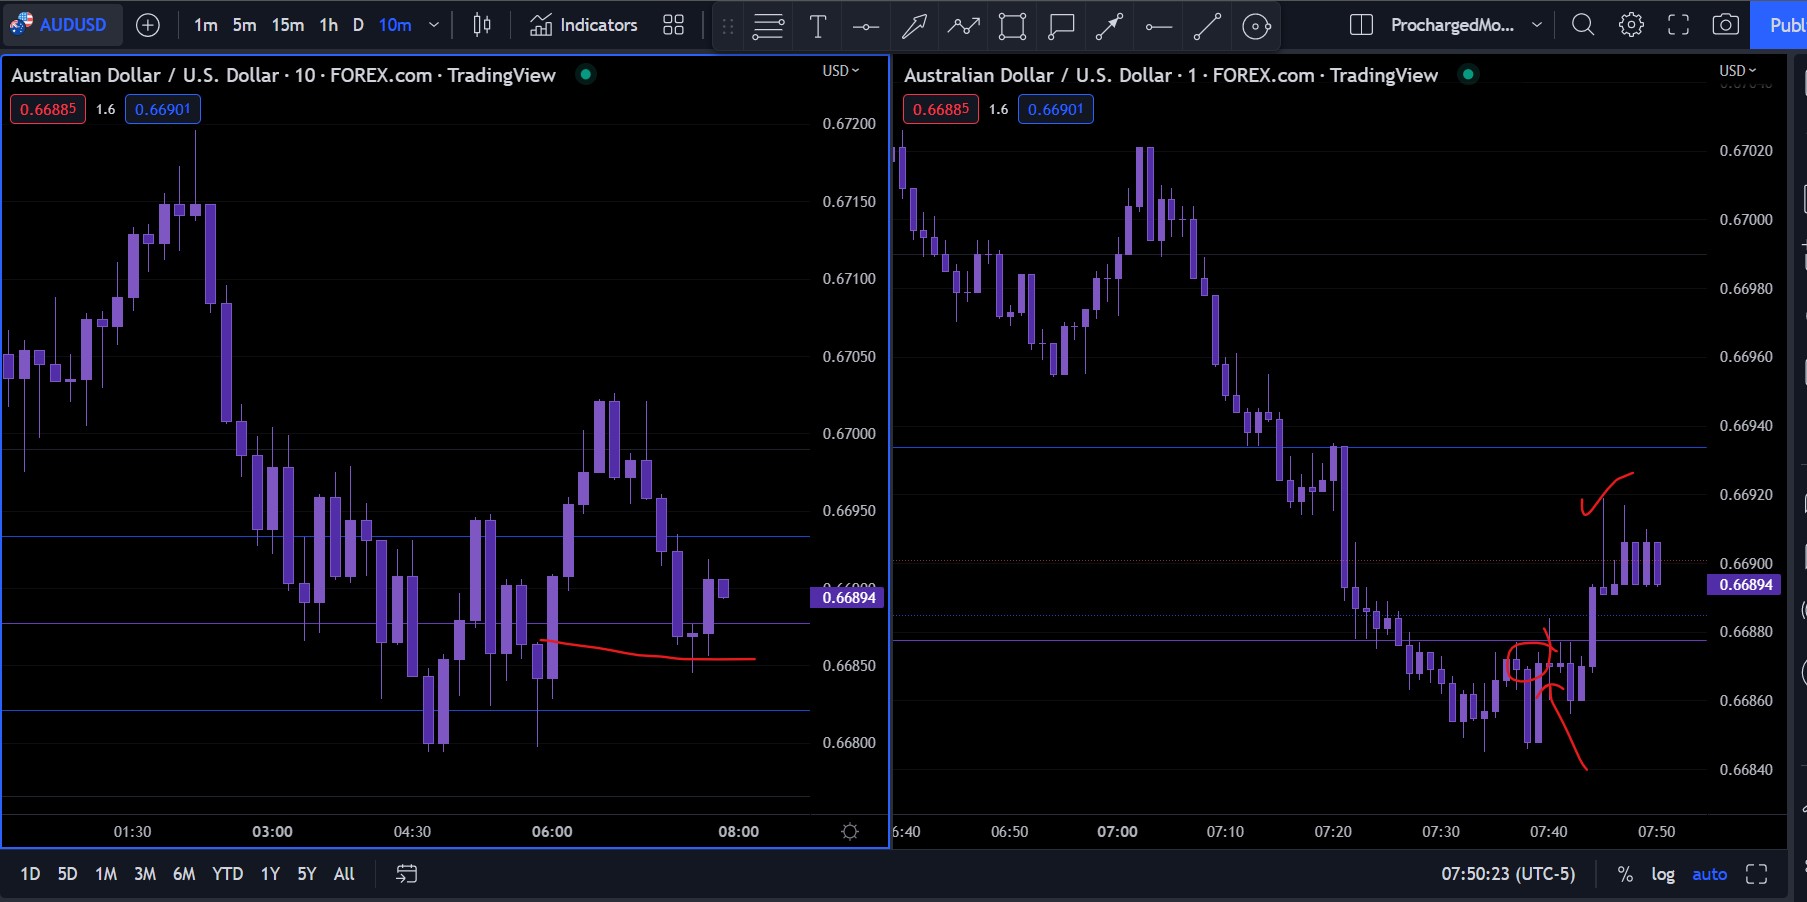The width and height of the screenshot is (1807, 902).
Task: Open the candlestick chart style menu
Action: pyautogui.click(x=482, y=25)
